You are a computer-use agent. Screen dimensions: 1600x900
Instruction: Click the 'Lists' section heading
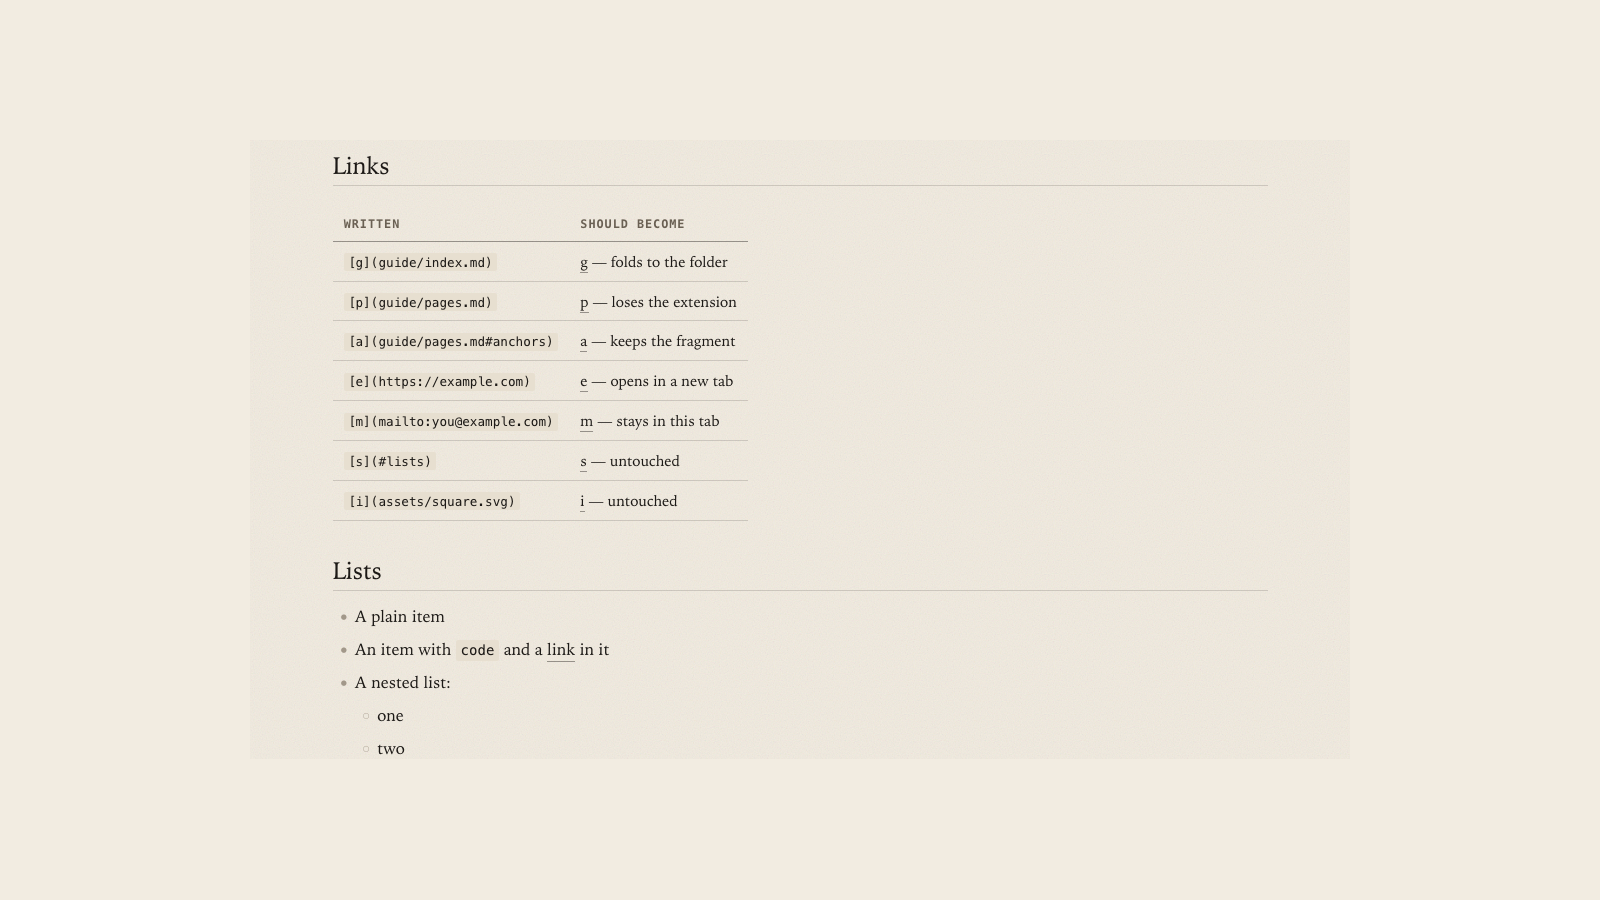tap(357, 571)
